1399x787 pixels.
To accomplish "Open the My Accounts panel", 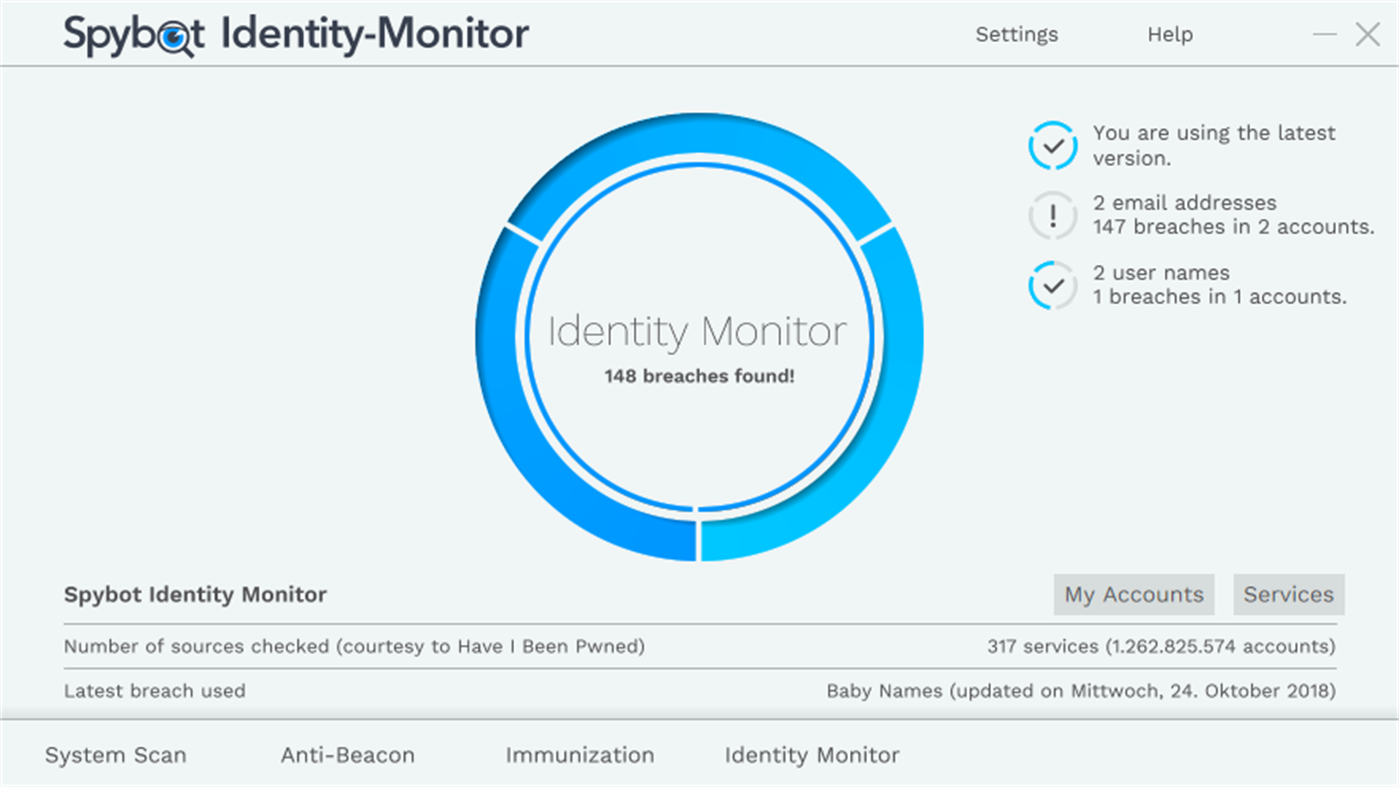I will click(1133, 594).
